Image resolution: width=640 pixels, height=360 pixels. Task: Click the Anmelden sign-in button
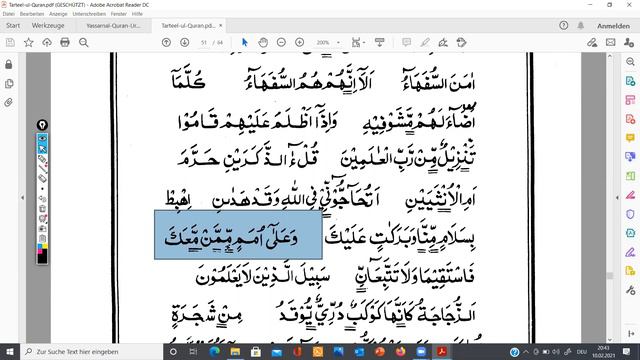613,26
